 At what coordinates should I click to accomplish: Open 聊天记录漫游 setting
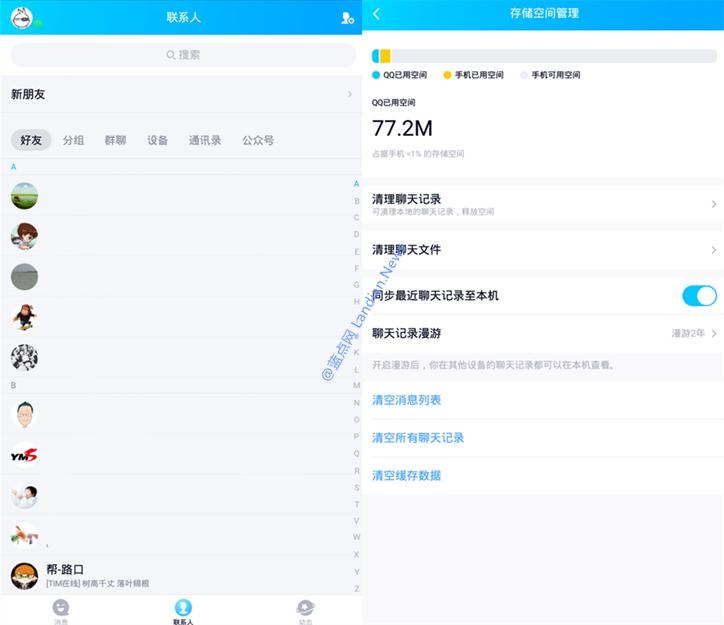click(543, 333)
